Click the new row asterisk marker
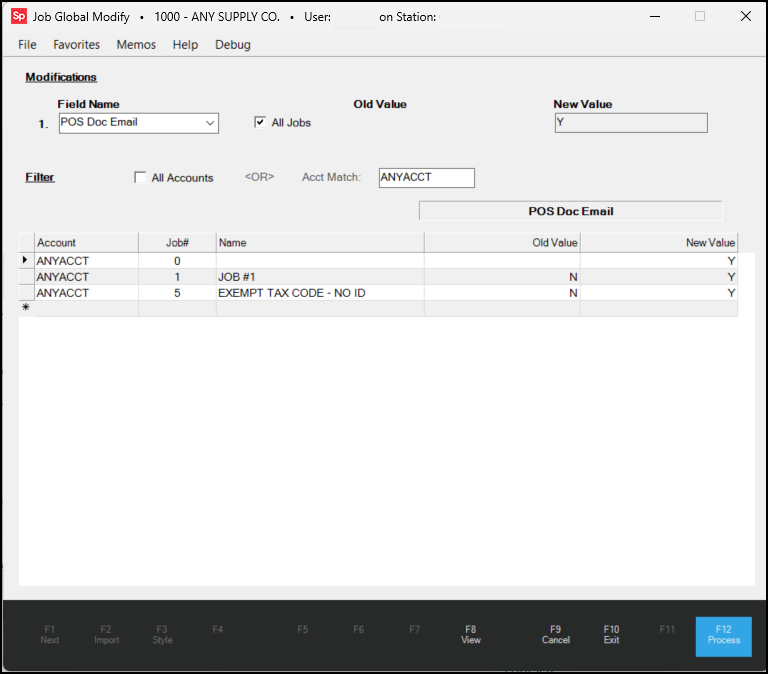Viewport: 768px width, 674px height. pyautogui.click(x=26, y=308)
